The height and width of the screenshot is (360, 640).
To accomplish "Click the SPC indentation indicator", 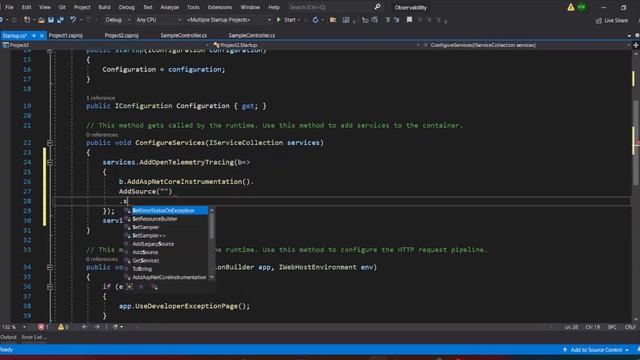I will click(x=612, y=327).
